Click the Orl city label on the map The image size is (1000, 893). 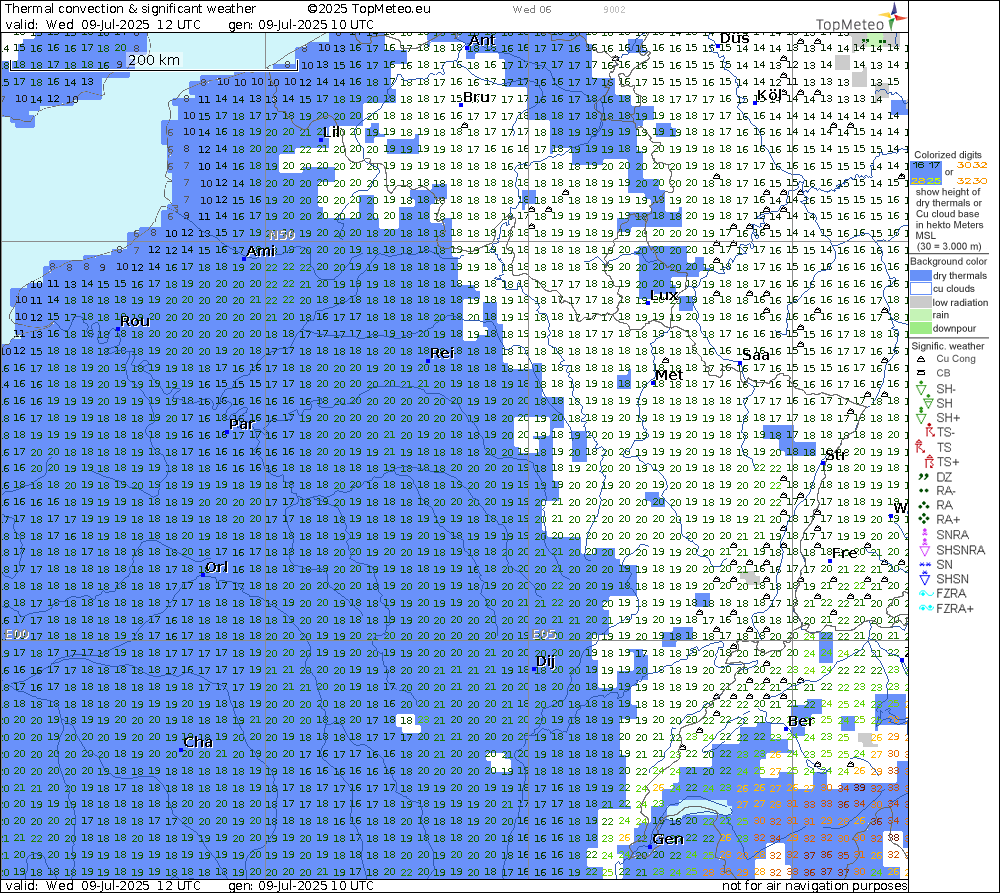pyautogui.click(x=217, y=567)
